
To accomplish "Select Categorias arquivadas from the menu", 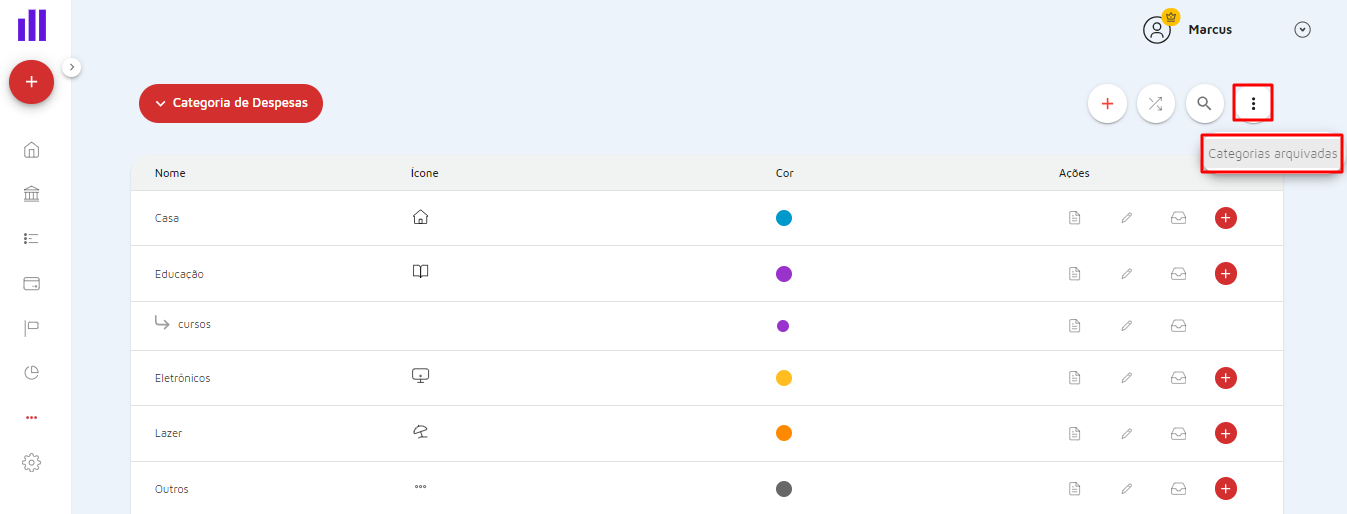I will tap(1272, 154).
